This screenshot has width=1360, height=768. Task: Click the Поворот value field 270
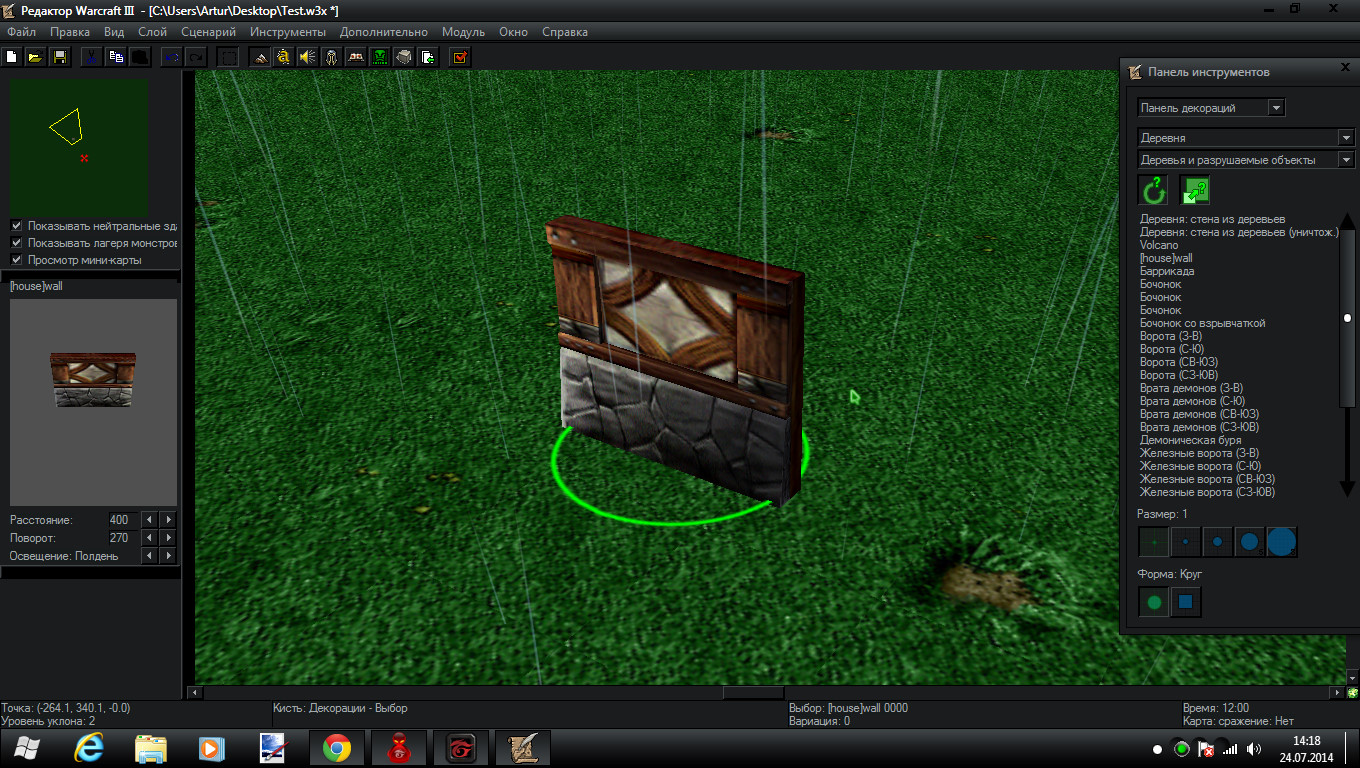123,538
